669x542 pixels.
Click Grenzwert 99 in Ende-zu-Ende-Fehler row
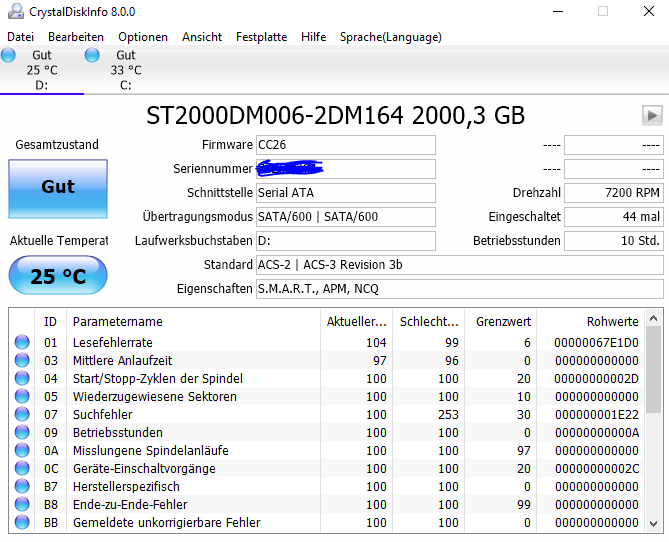point(524,504)
